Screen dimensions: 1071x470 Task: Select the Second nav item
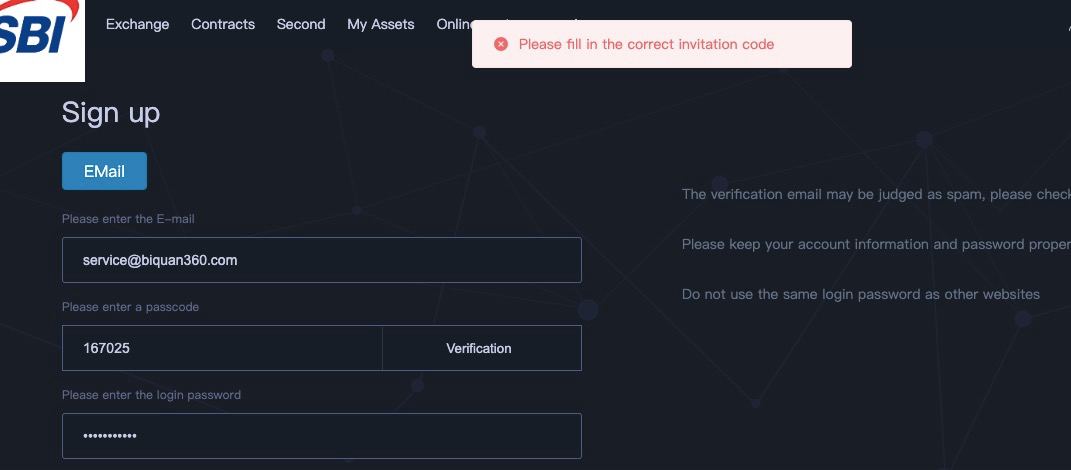click(x=301, y=25)
